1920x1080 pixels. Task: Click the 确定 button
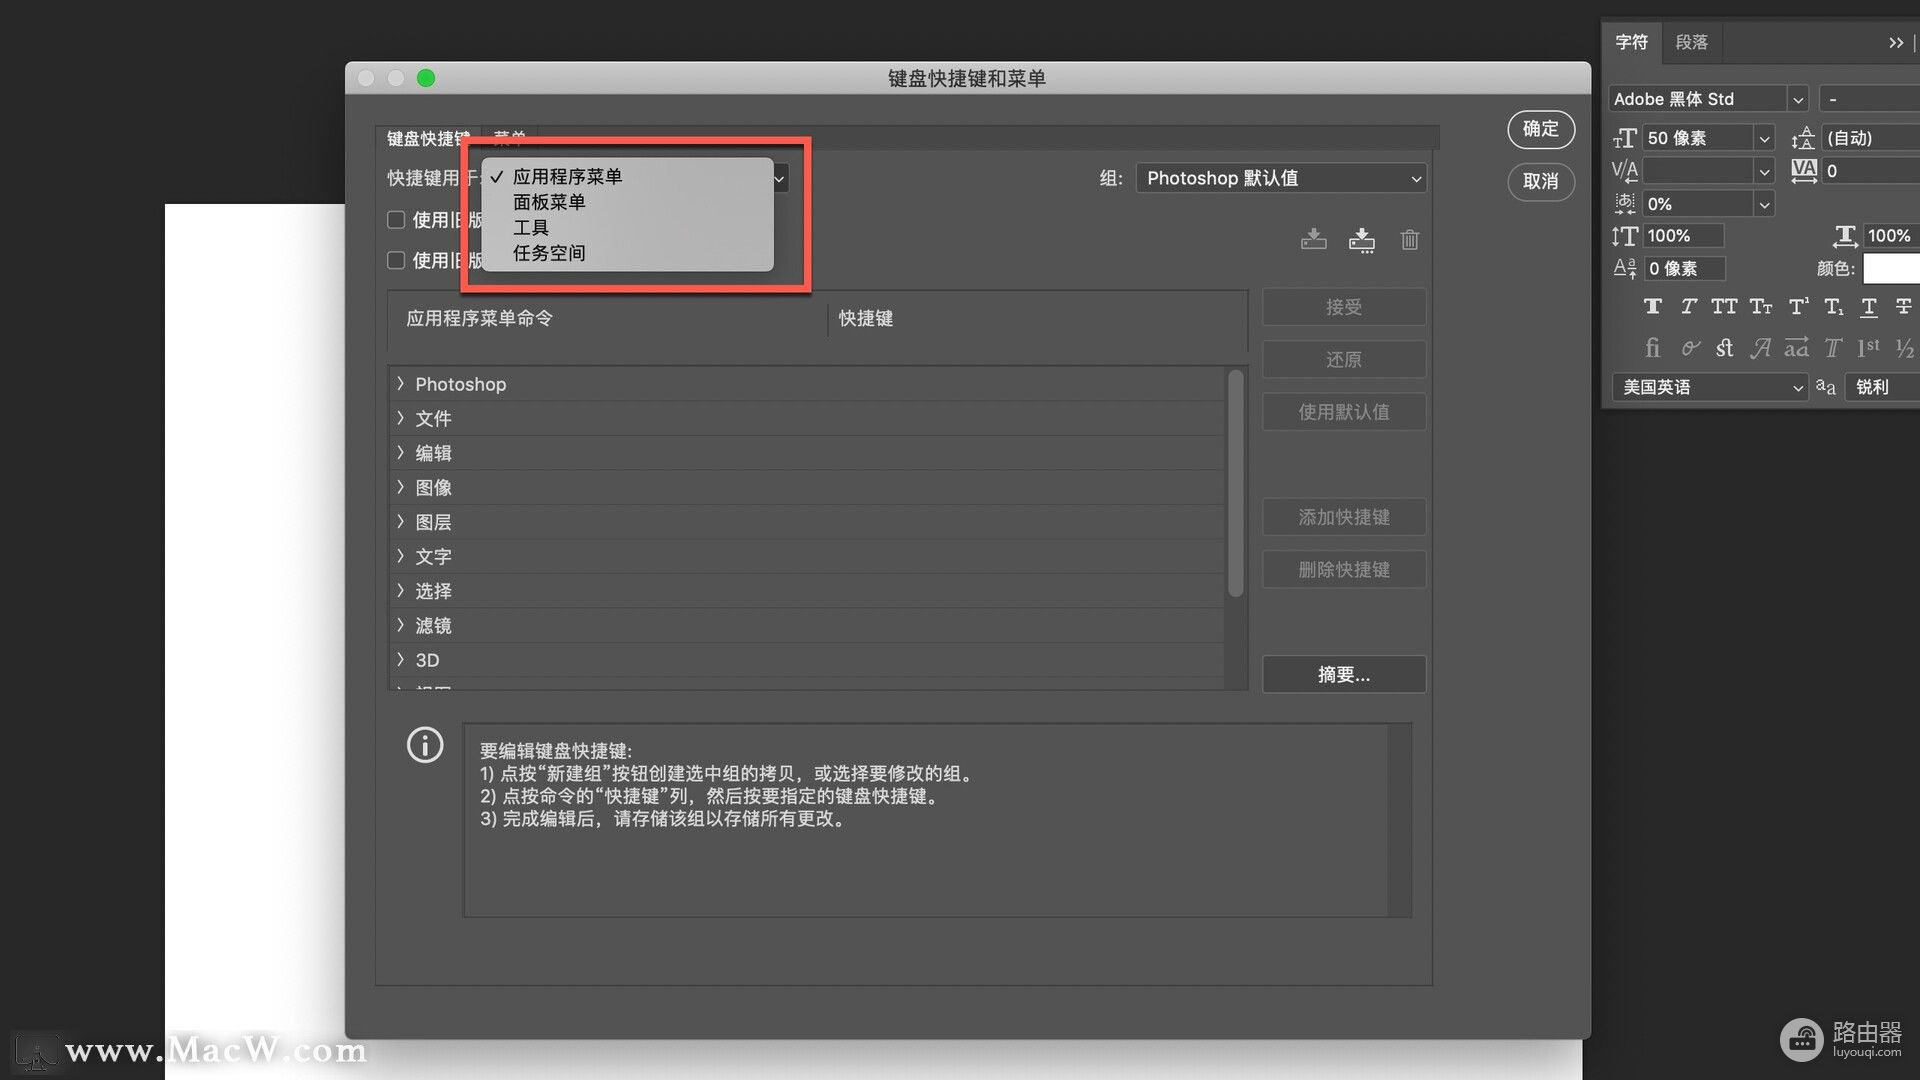tap(1540, 129)
